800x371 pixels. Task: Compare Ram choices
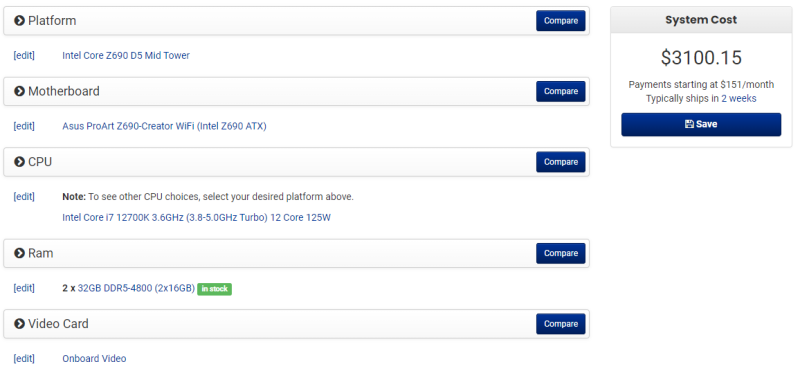pyautogui.click(x=561, y=253)
